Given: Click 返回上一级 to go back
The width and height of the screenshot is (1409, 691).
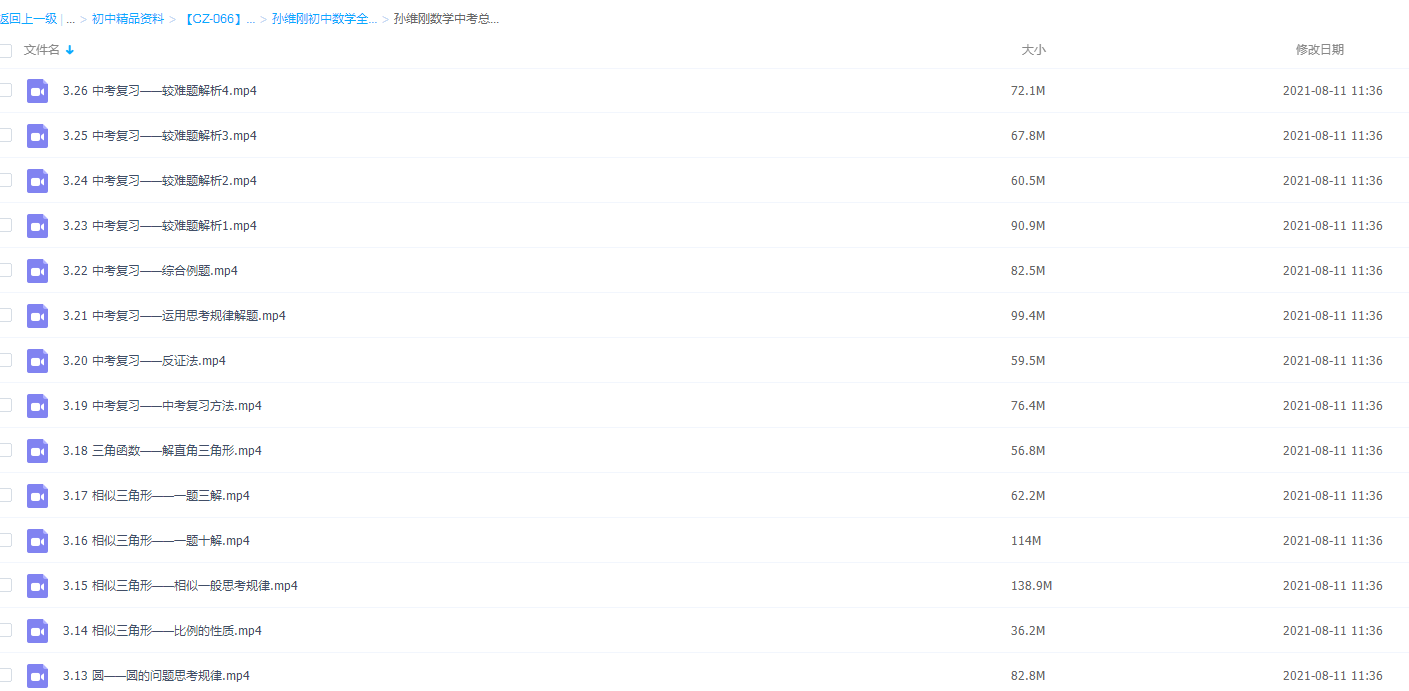Looking at the screenshot, I should point(28,19).
